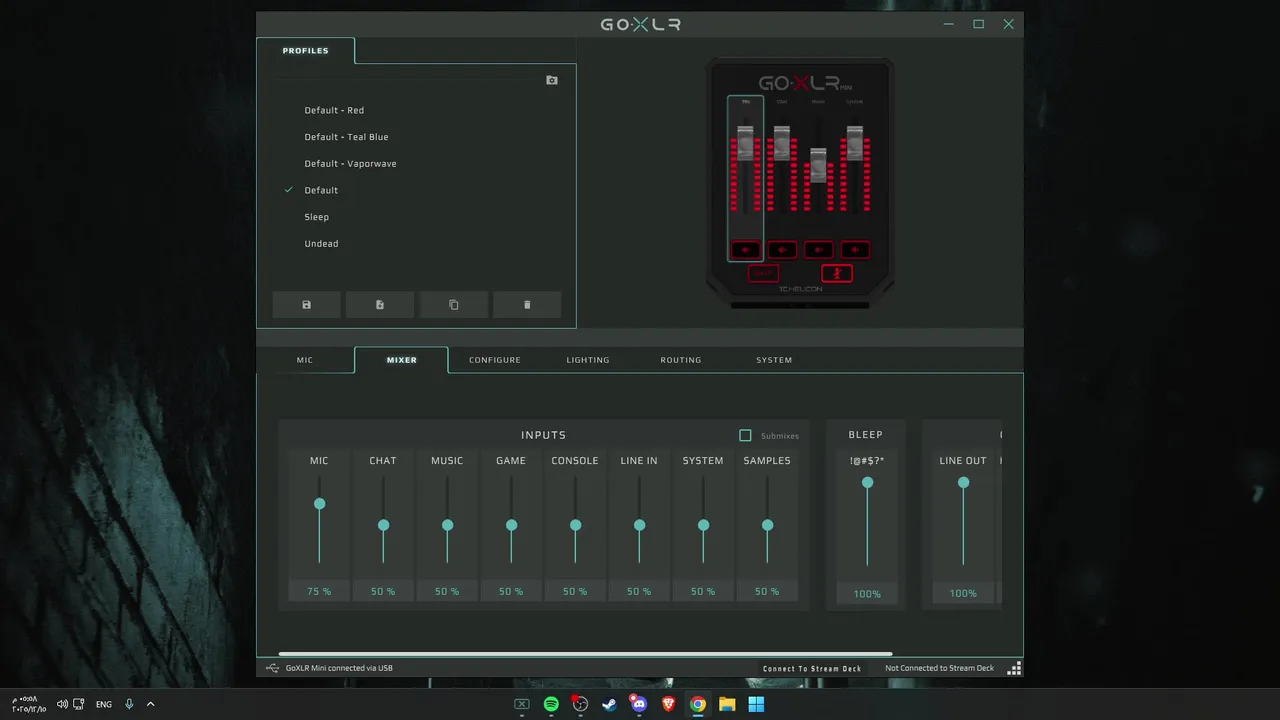Click the ENG language indicator in the tray
The height and width of the screenshot is (720, 1280).
tap(104, 705)
